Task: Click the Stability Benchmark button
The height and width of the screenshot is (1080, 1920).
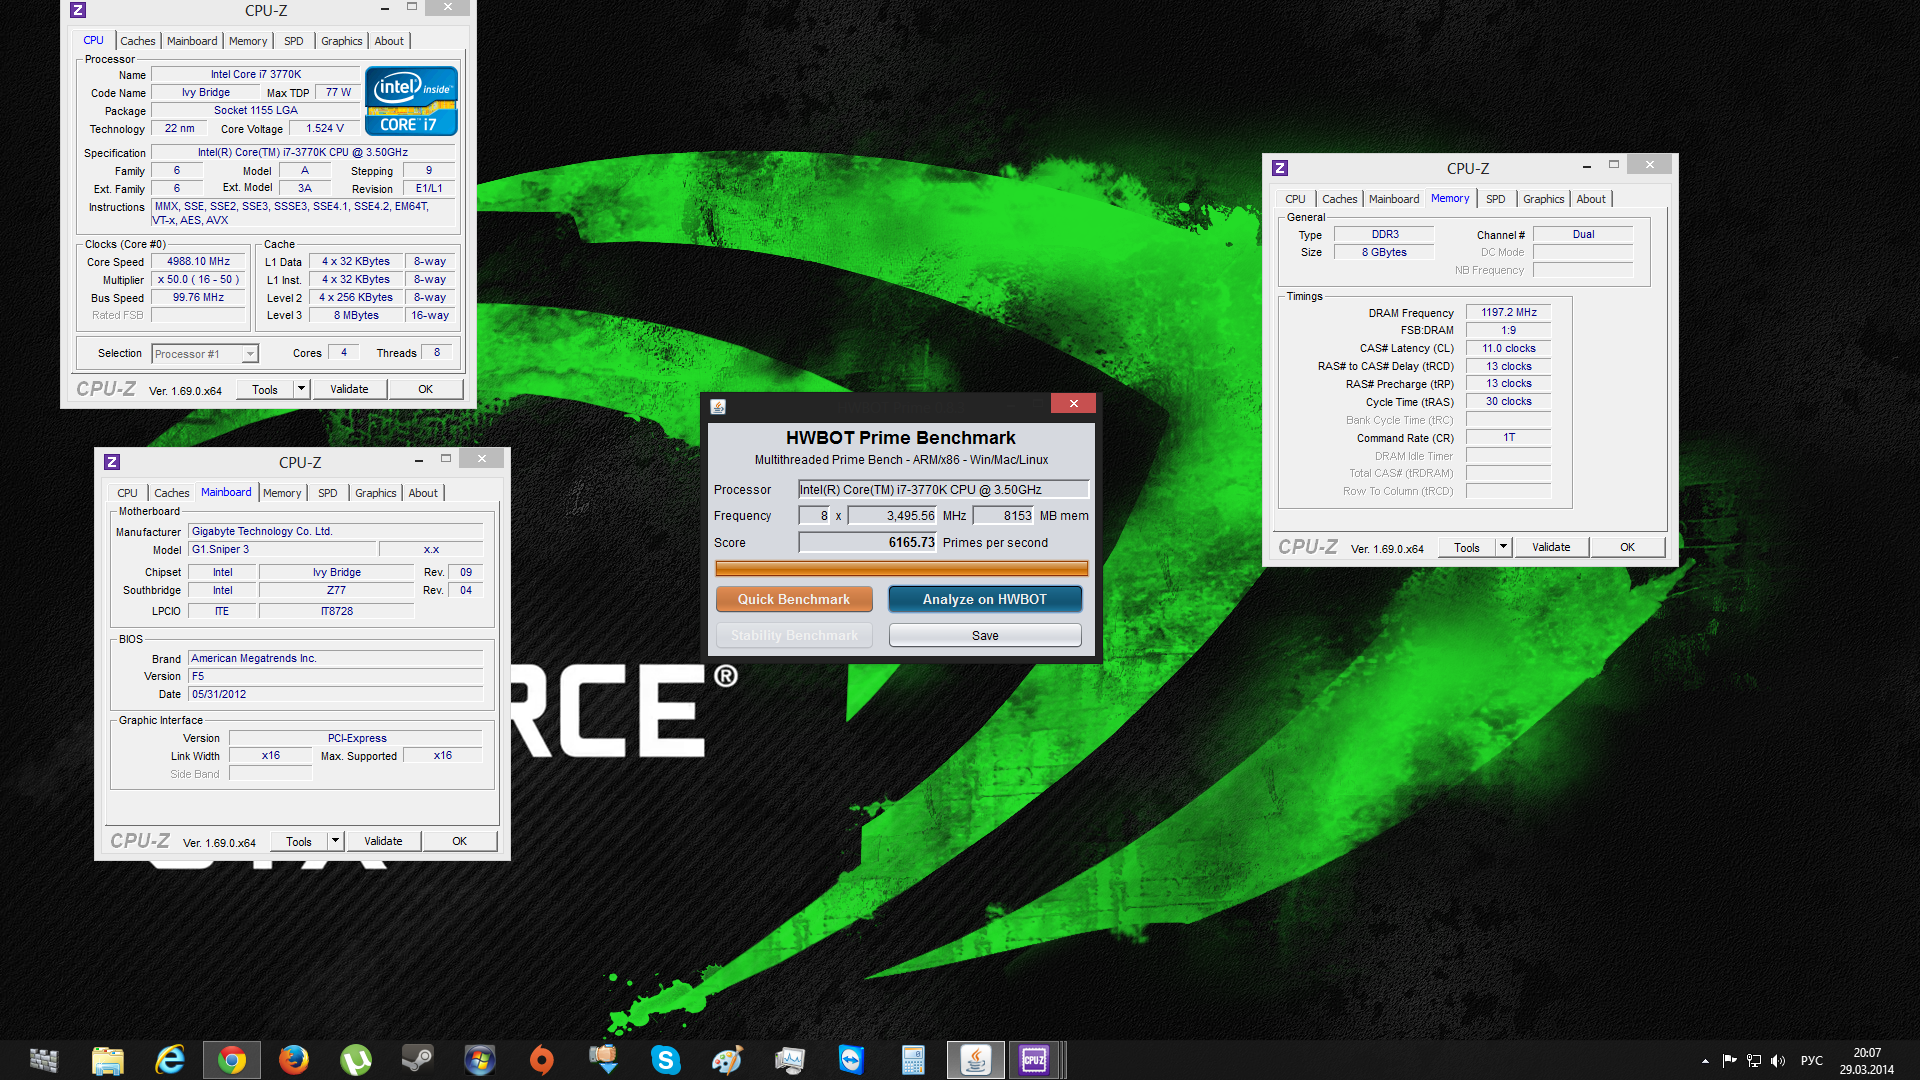Action: click(794, 636)
